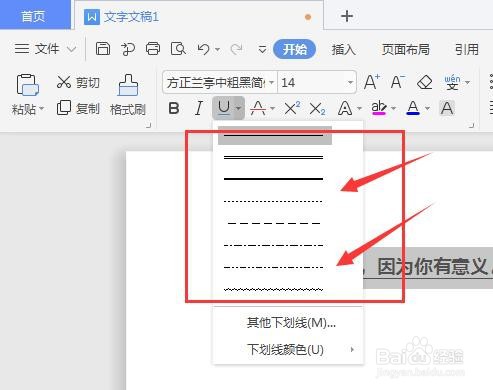Click the Subscript X₂ icon
This screenshot has height=390, width=493.
[x=317, y=108]
